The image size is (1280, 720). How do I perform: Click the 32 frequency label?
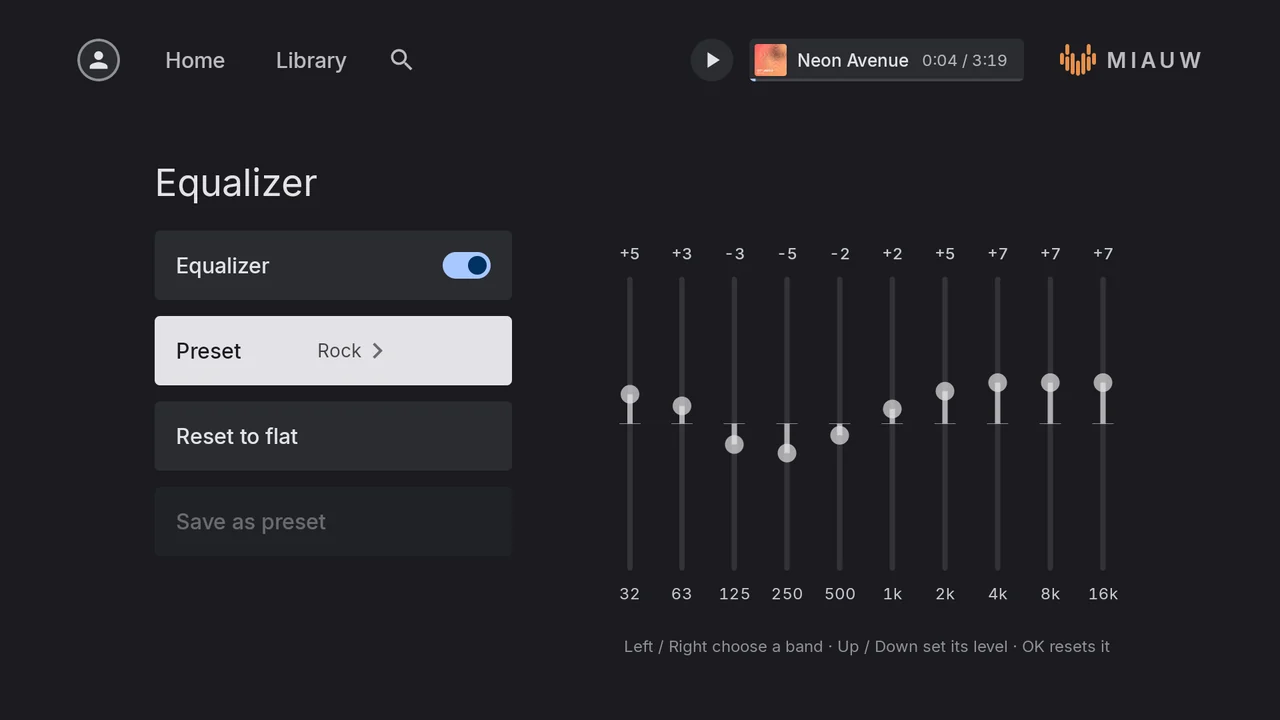(x=629, y=594)
